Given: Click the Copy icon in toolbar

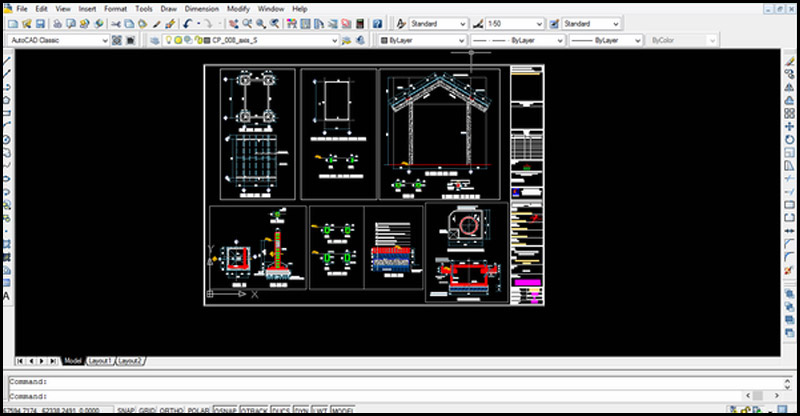Looking at the screenshot, I should pos(129,24).
